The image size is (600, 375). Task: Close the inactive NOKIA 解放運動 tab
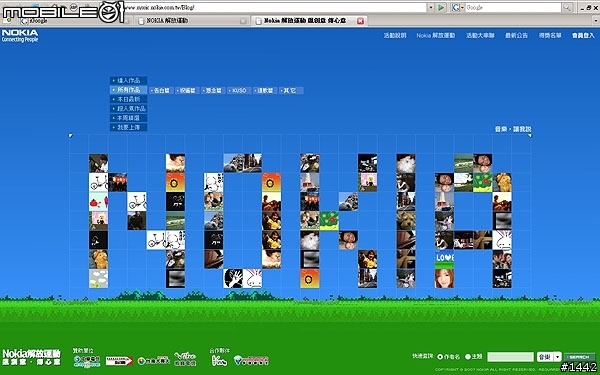click(x=243, y=21)
